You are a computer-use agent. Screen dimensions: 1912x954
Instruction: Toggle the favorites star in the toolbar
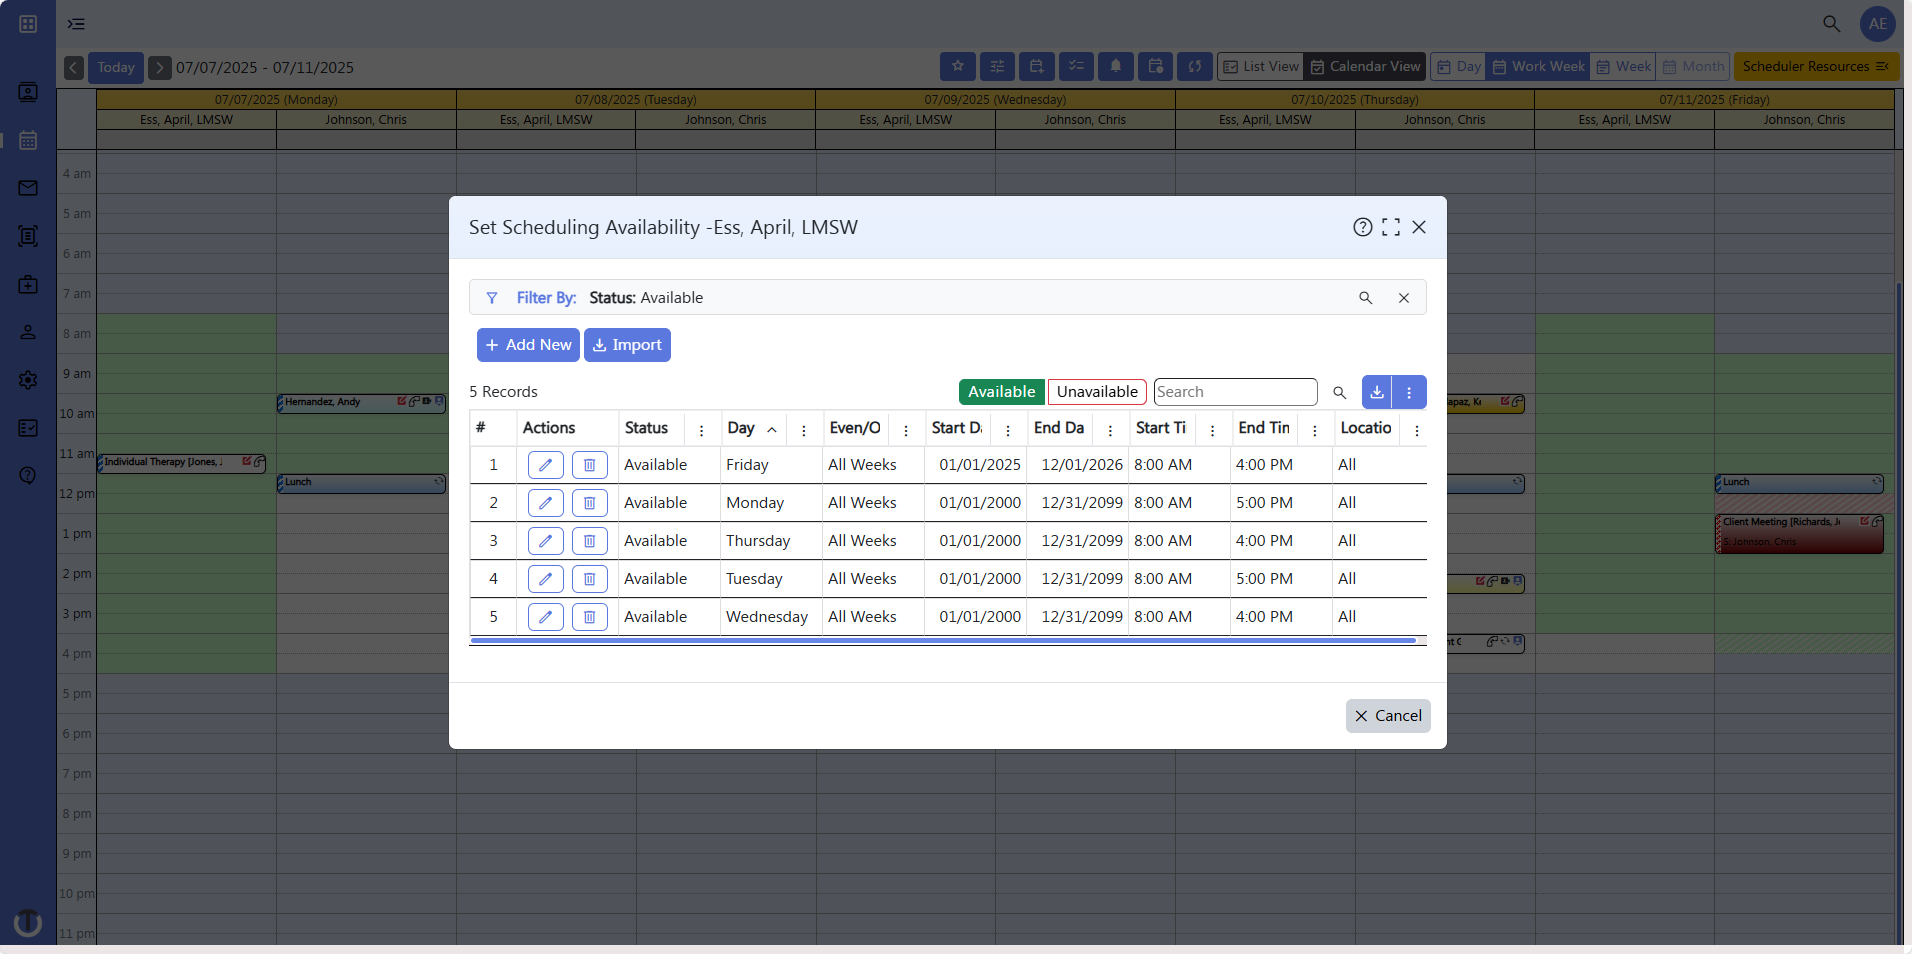[x=958, y=66]
